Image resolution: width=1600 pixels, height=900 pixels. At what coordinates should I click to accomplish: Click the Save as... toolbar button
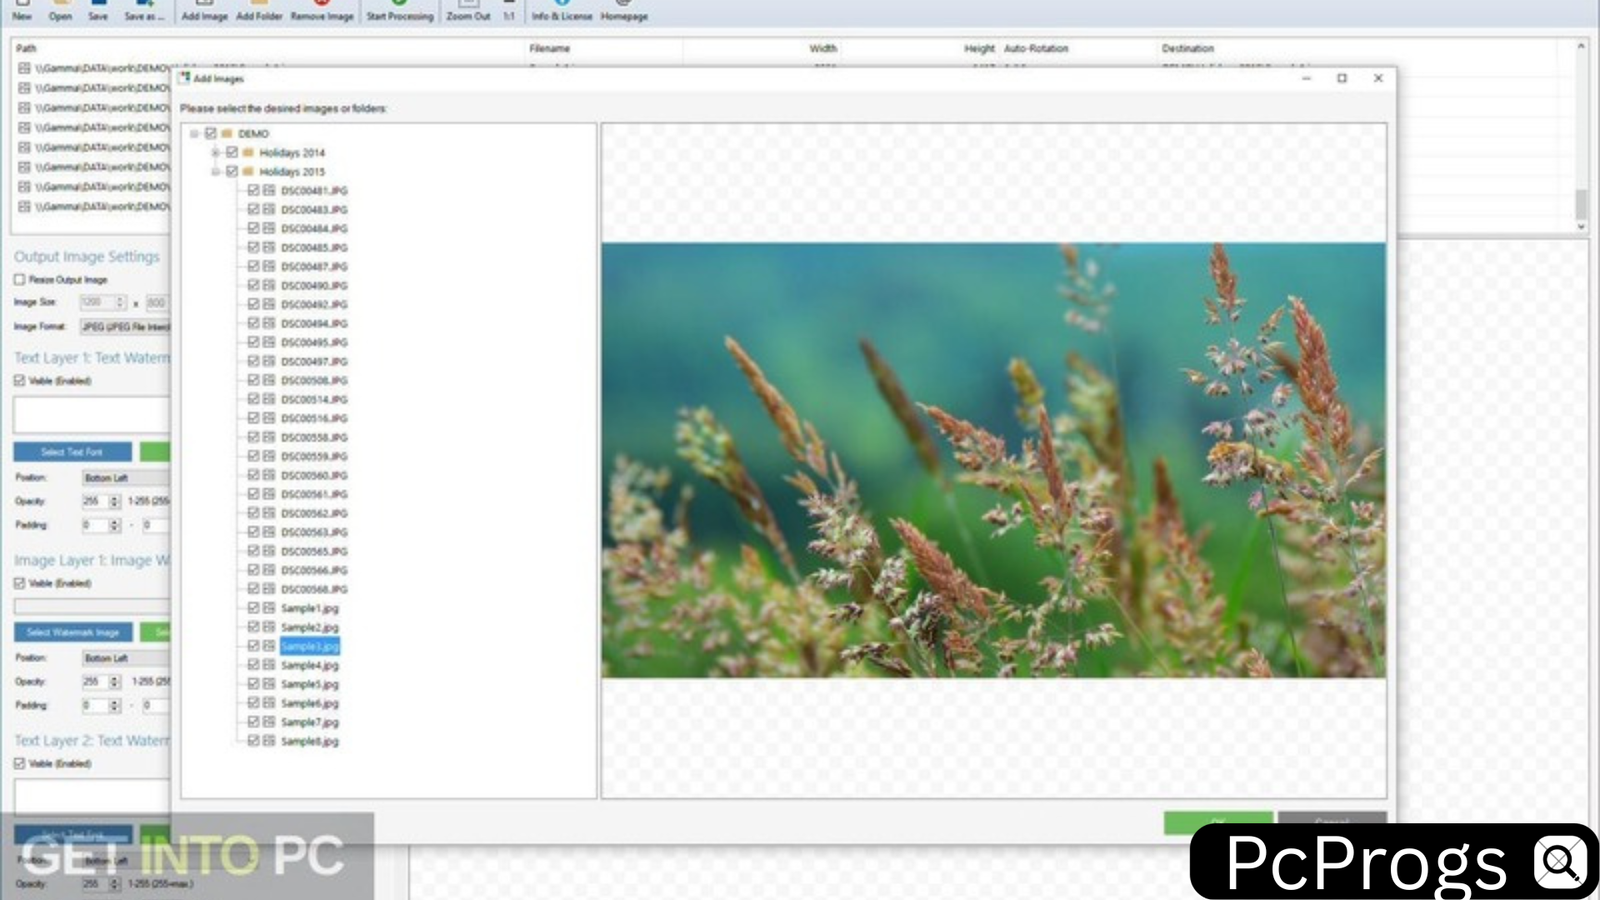pyautogui.click(x=144, y=11)
